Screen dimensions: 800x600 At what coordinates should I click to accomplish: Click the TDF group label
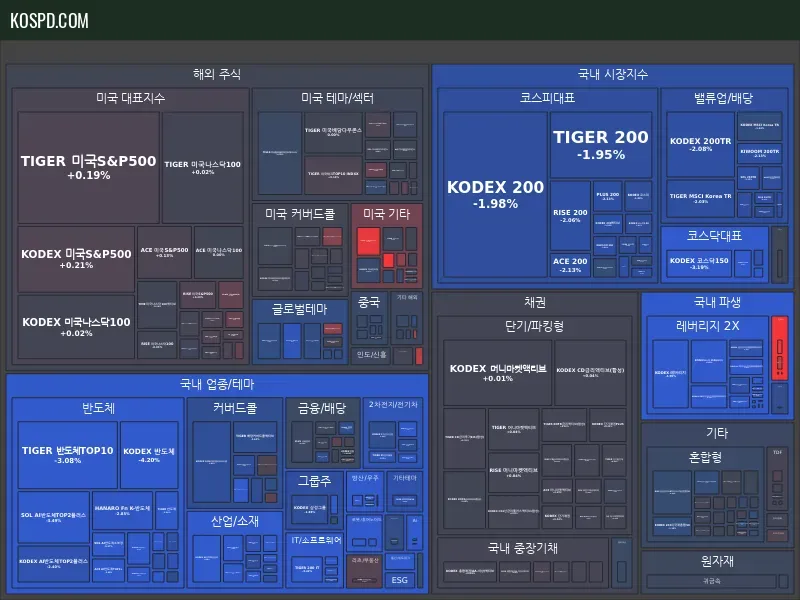(777, 453)
